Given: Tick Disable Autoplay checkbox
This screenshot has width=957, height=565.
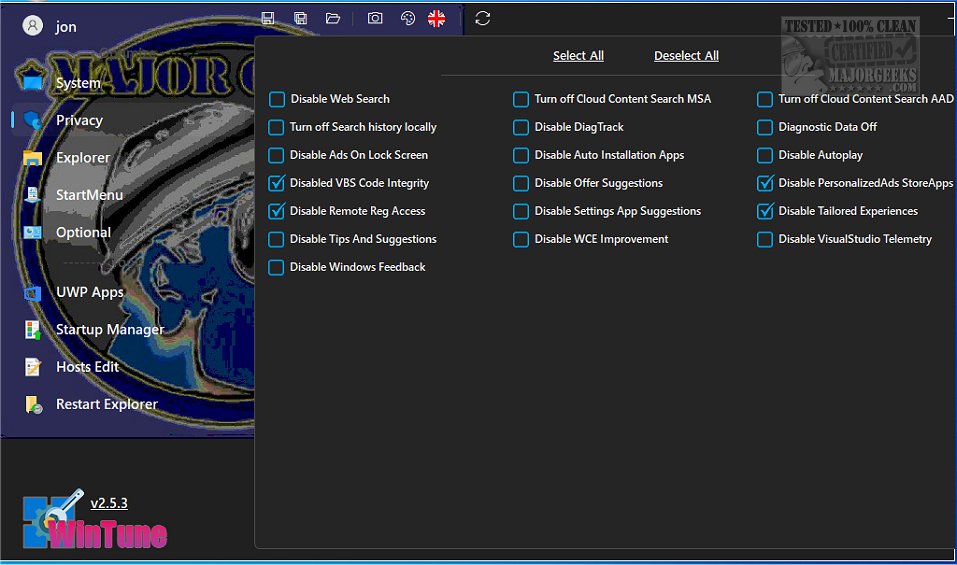Looking at the screenshot, I should (x=765, y=155).
